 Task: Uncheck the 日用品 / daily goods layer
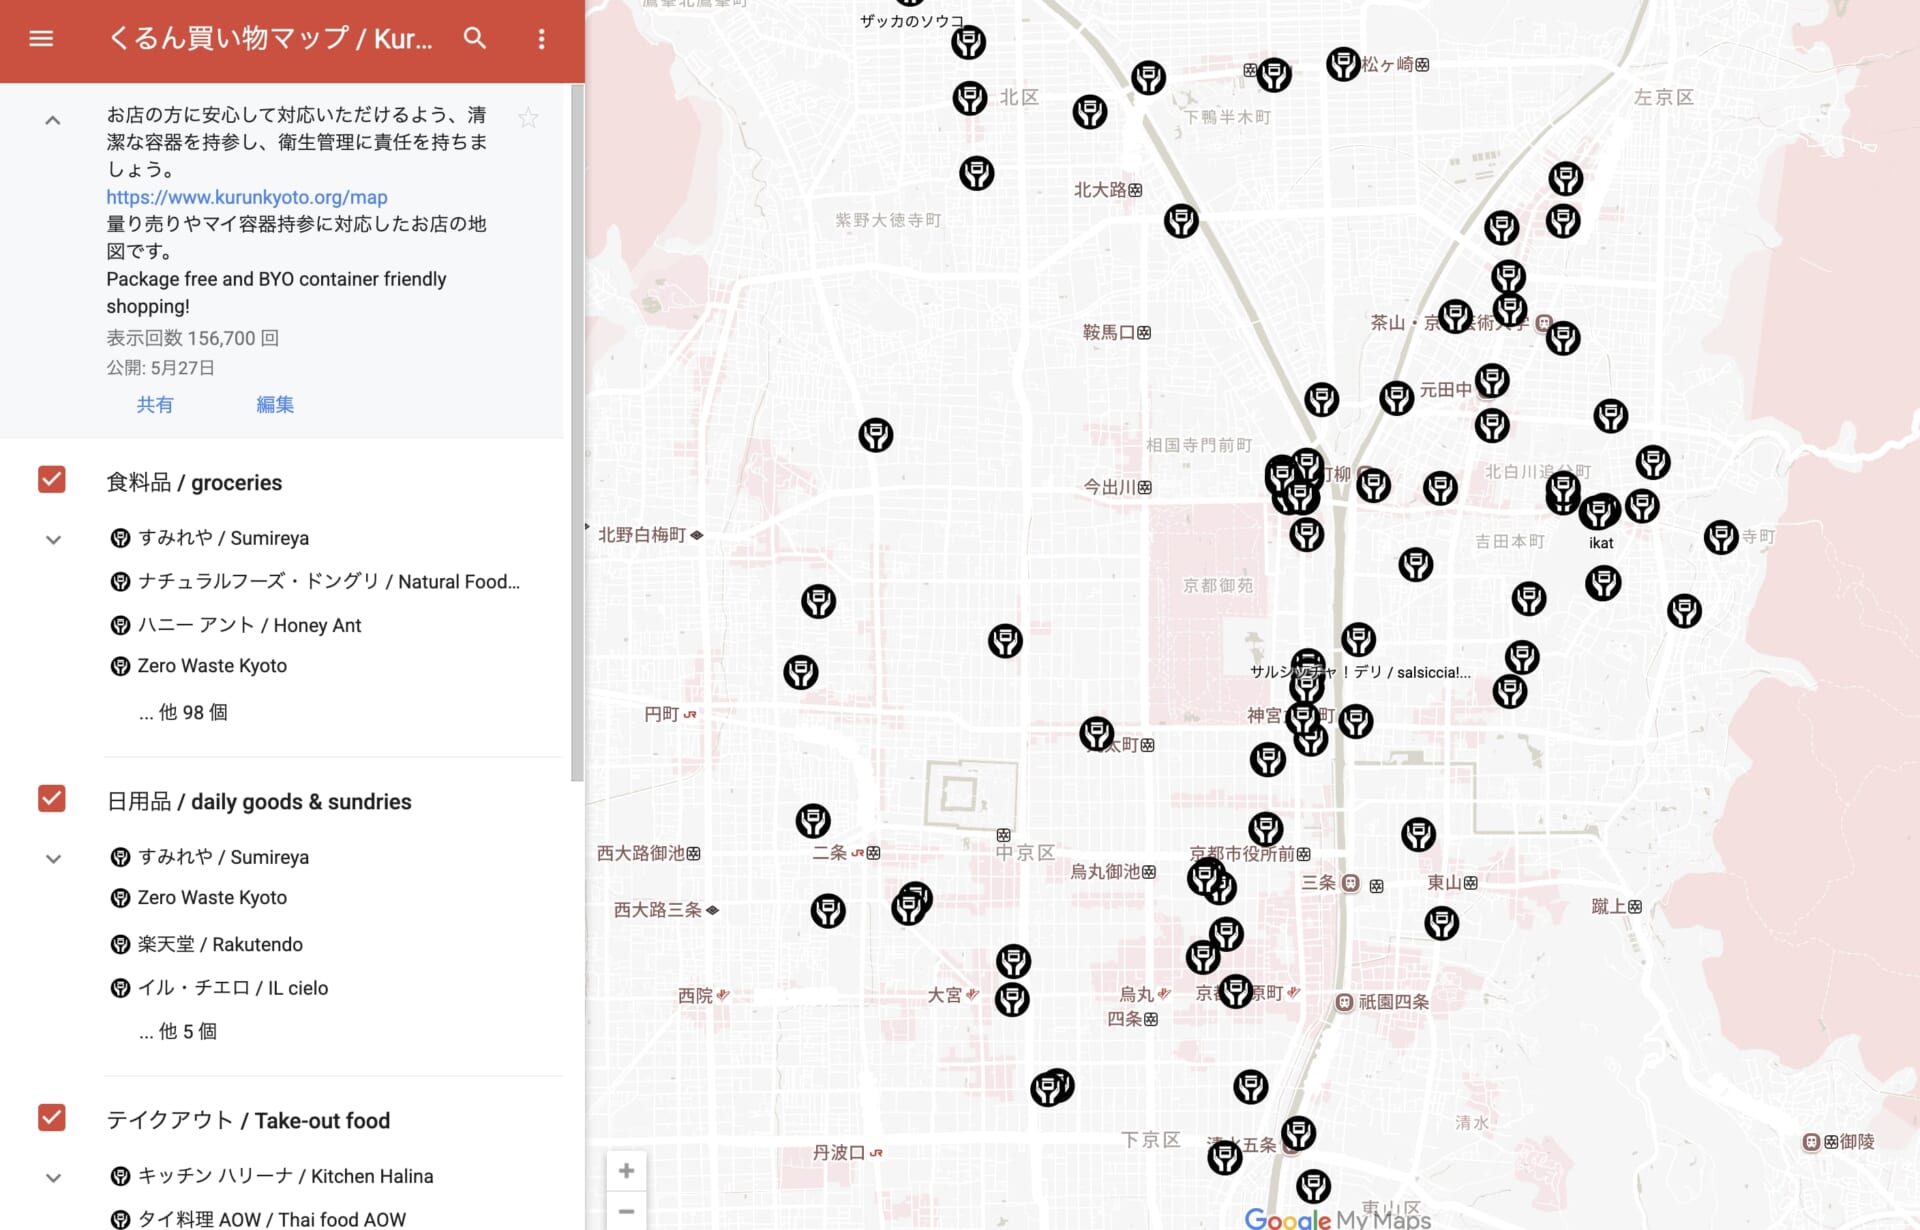point(52,799)
